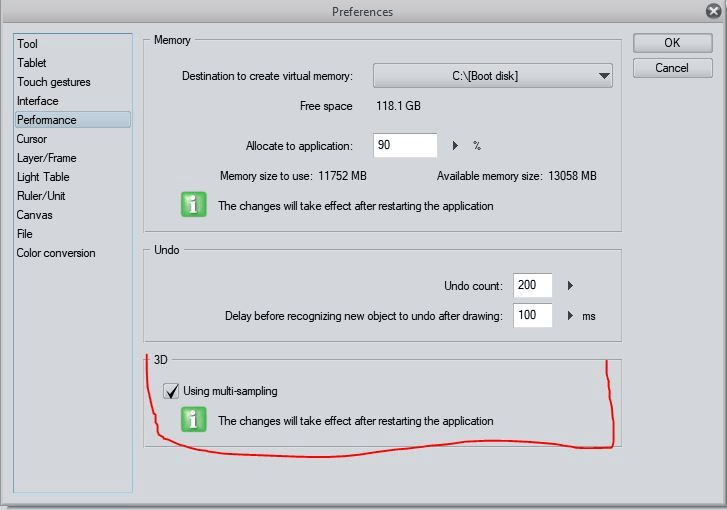727x510 pixels.
Task: Click the Cancel button
Action: pos(672,68)
